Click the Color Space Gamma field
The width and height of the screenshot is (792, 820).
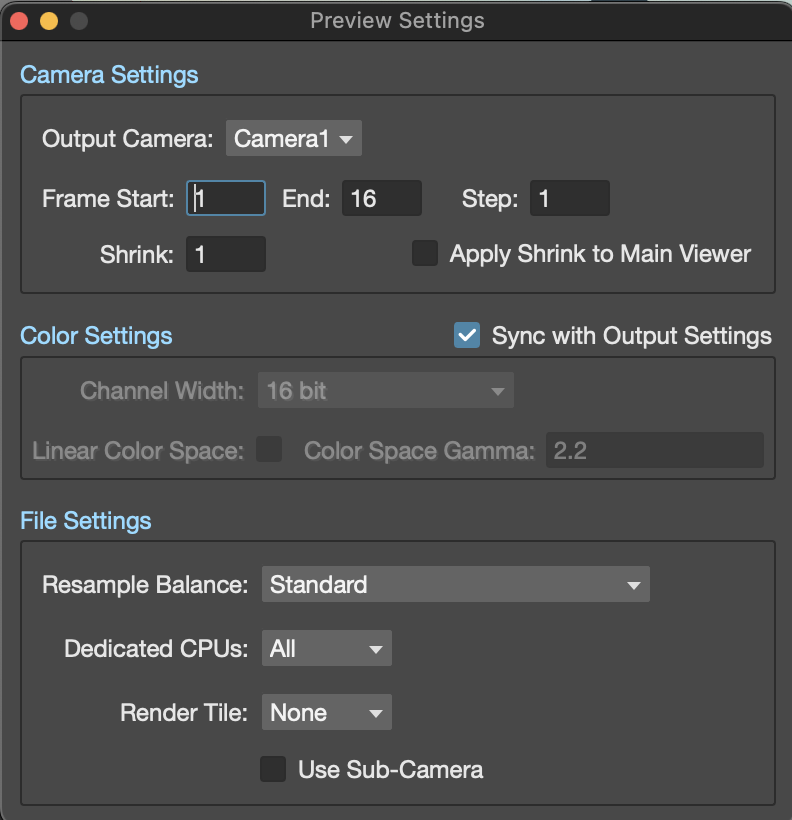654,450
